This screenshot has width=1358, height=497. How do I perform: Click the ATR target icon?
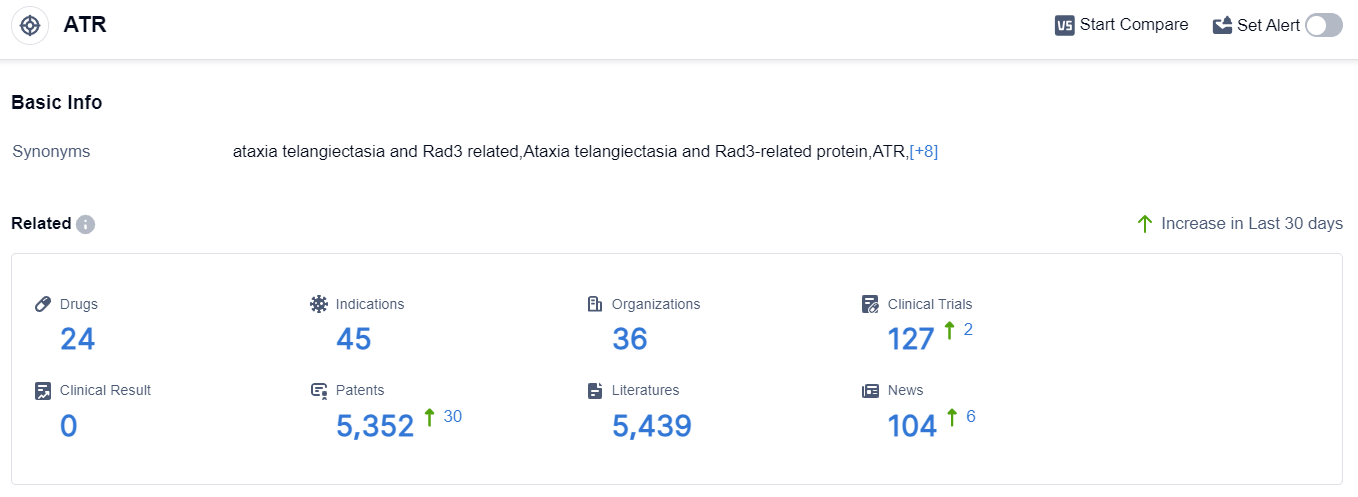coord(30,25)
